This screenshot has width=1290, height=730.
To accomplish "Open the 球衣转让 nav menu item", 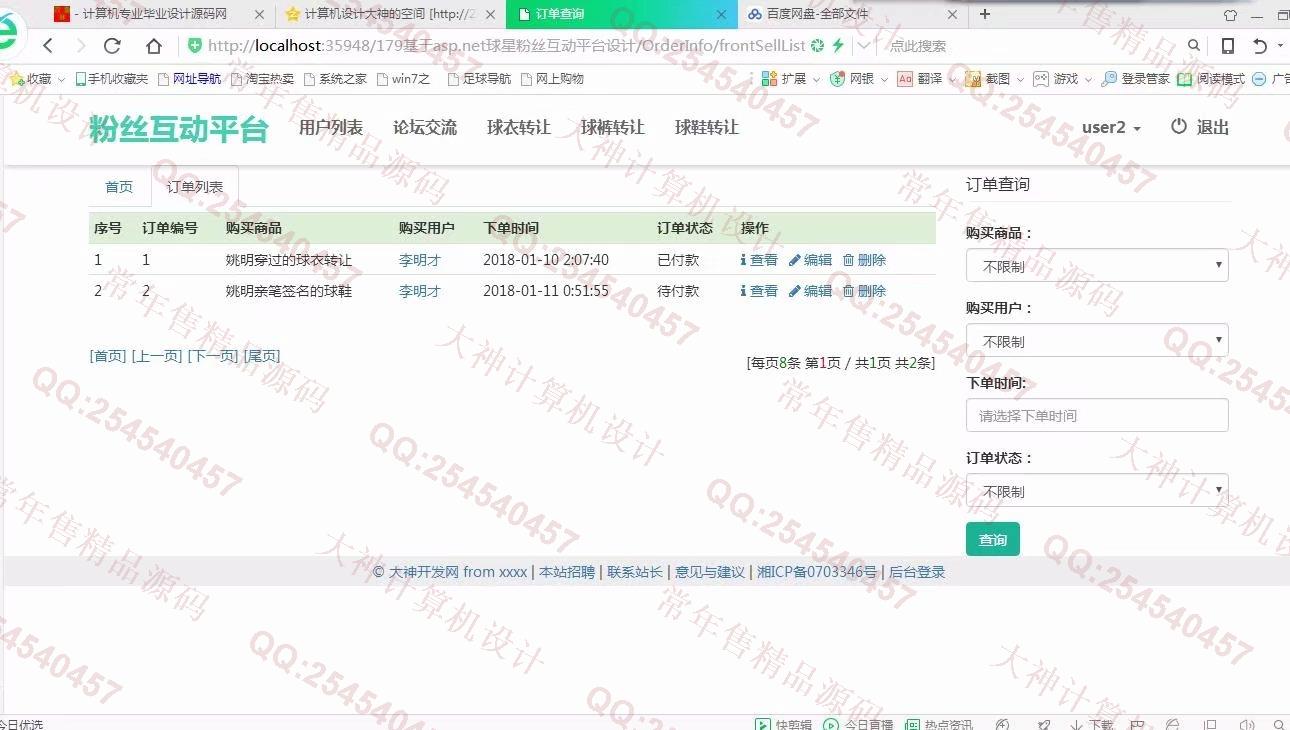I will pos(519,127).
